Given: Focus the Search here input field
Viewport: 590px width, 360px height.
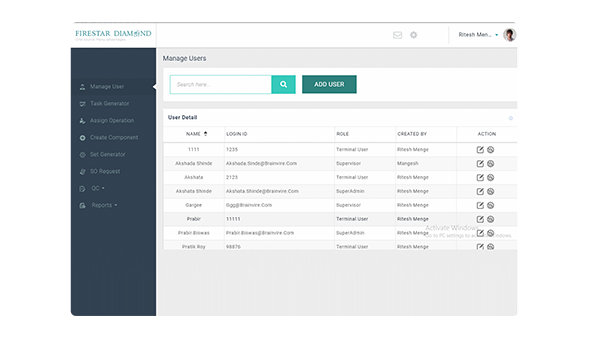Looking at the screenshot, I should [x=220, y=84].
